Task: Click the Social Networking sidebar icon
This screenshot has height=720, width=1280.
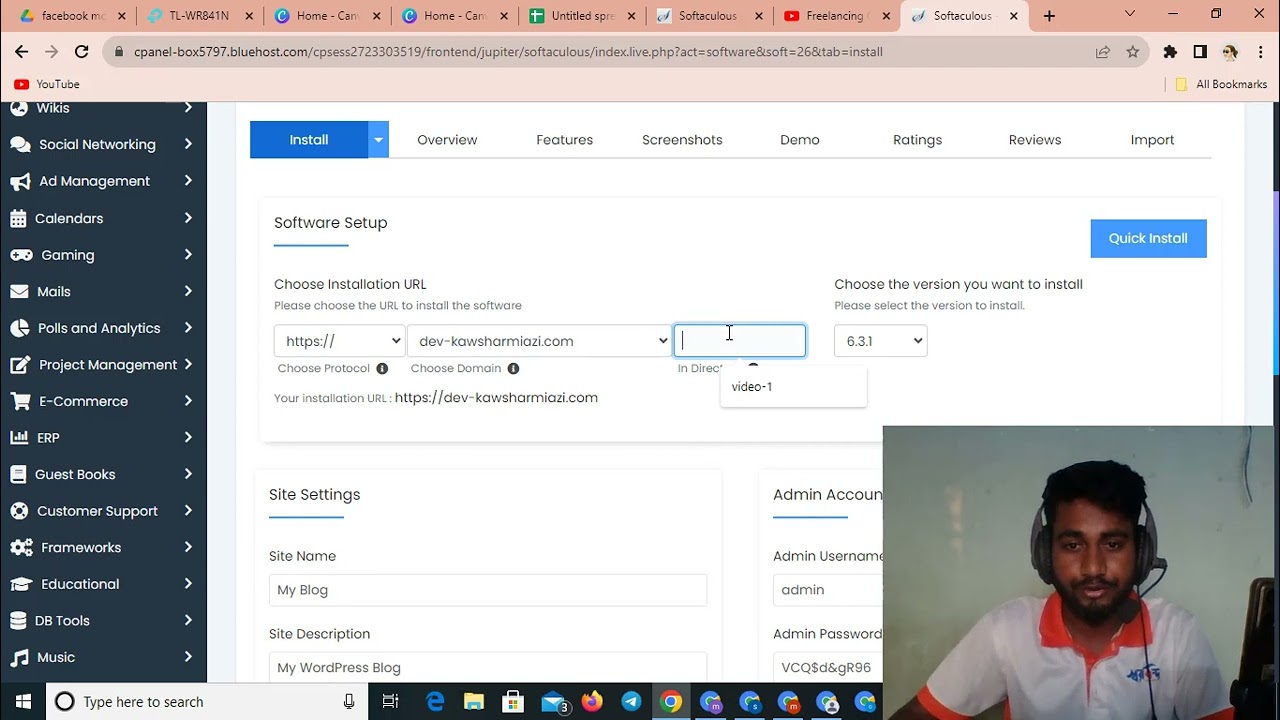Action: [20, 144]
